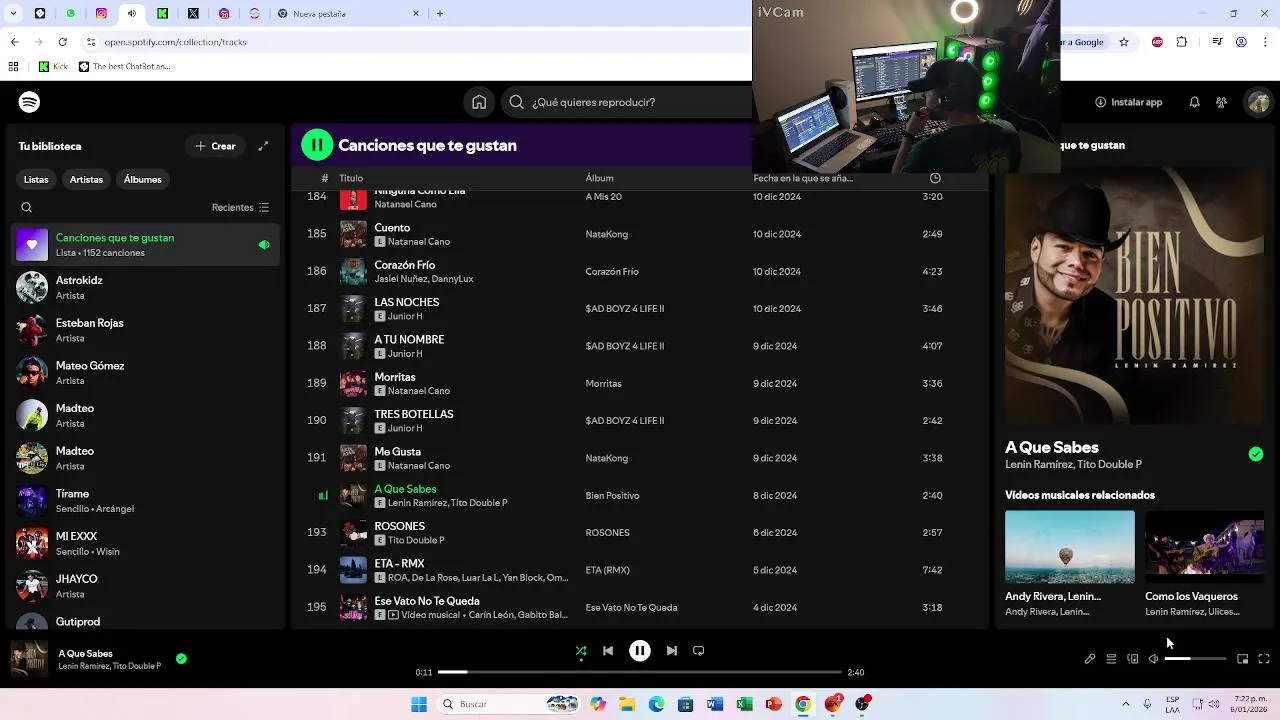This screenshot has width=1280, height=720.
Task: Sort by 'Álbum' column header
Action: [599, 178]
